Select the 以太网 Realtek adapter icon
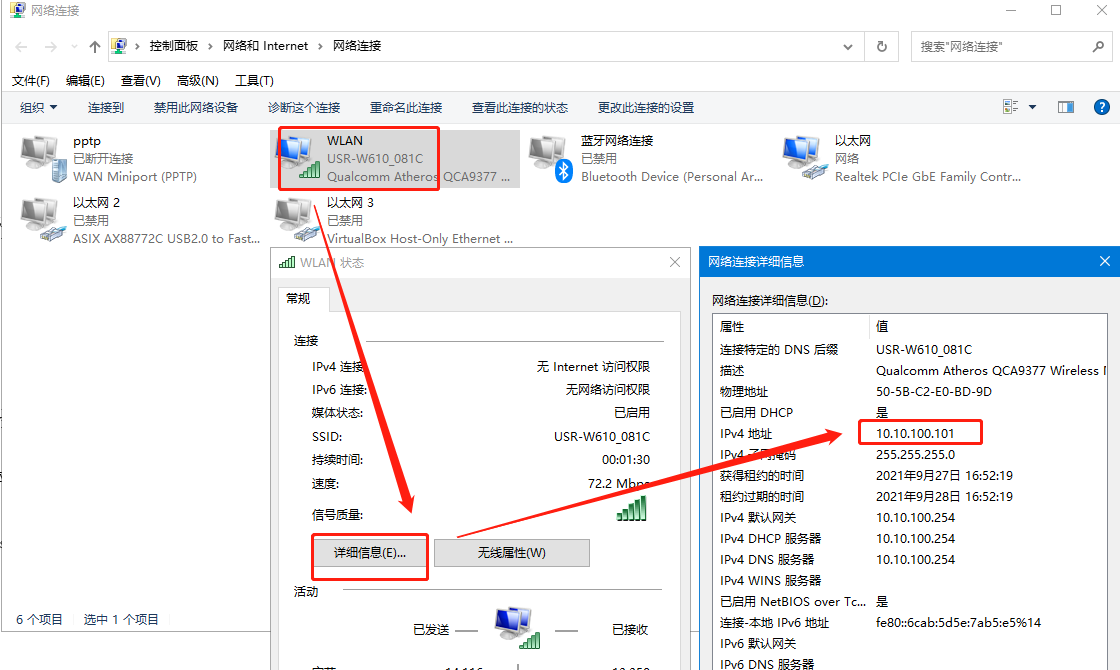Screen dimensions: 1120x670 click(805, 159)
